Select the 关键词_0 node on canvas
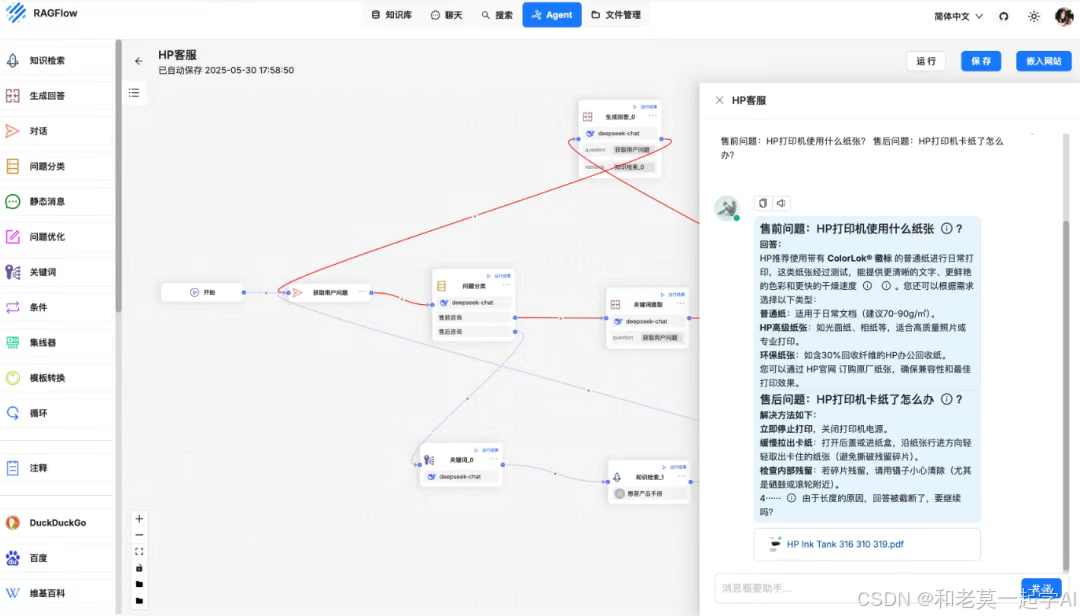Viewport: 1080px width, 616px height. pyautogui.click(x=461, y=466)
